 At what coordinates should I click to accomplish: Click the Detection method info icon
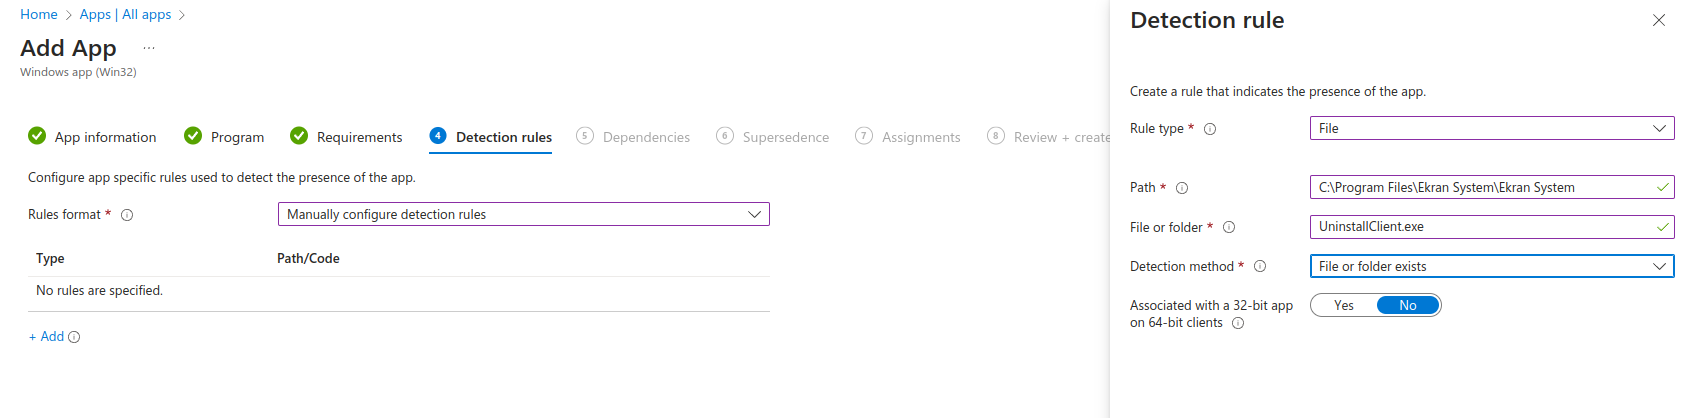pos(1260,266)
